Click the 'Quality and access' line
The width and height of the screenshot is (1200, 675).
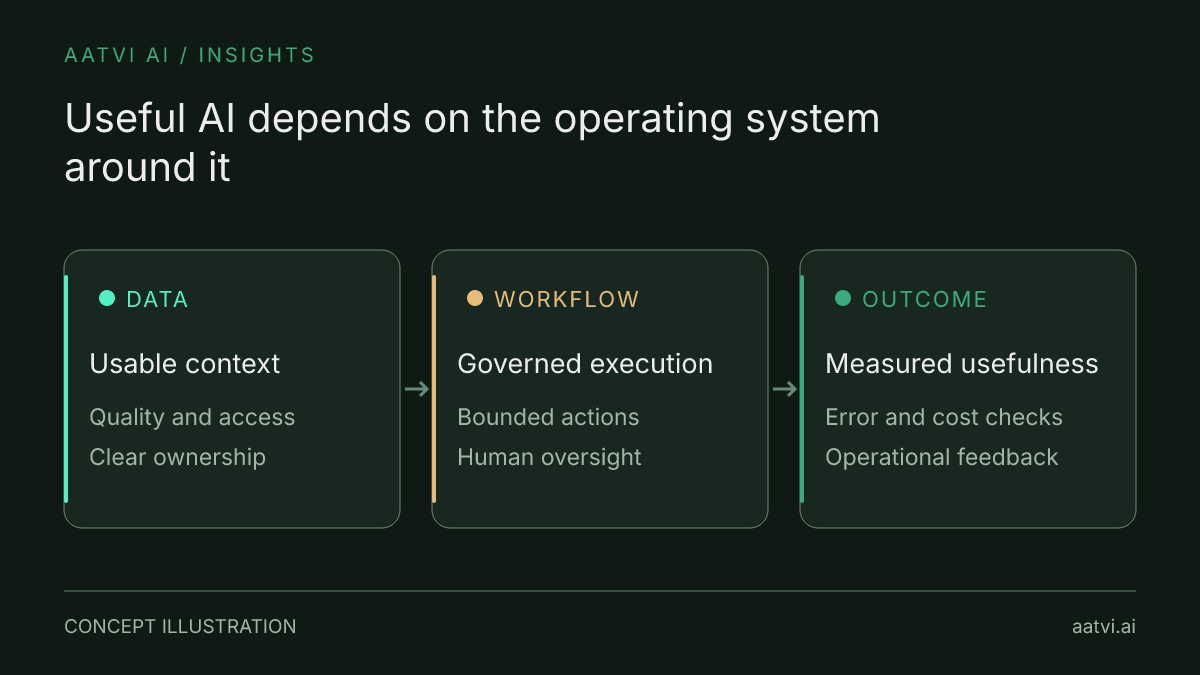pyautogui.click(x=192, y=417)
